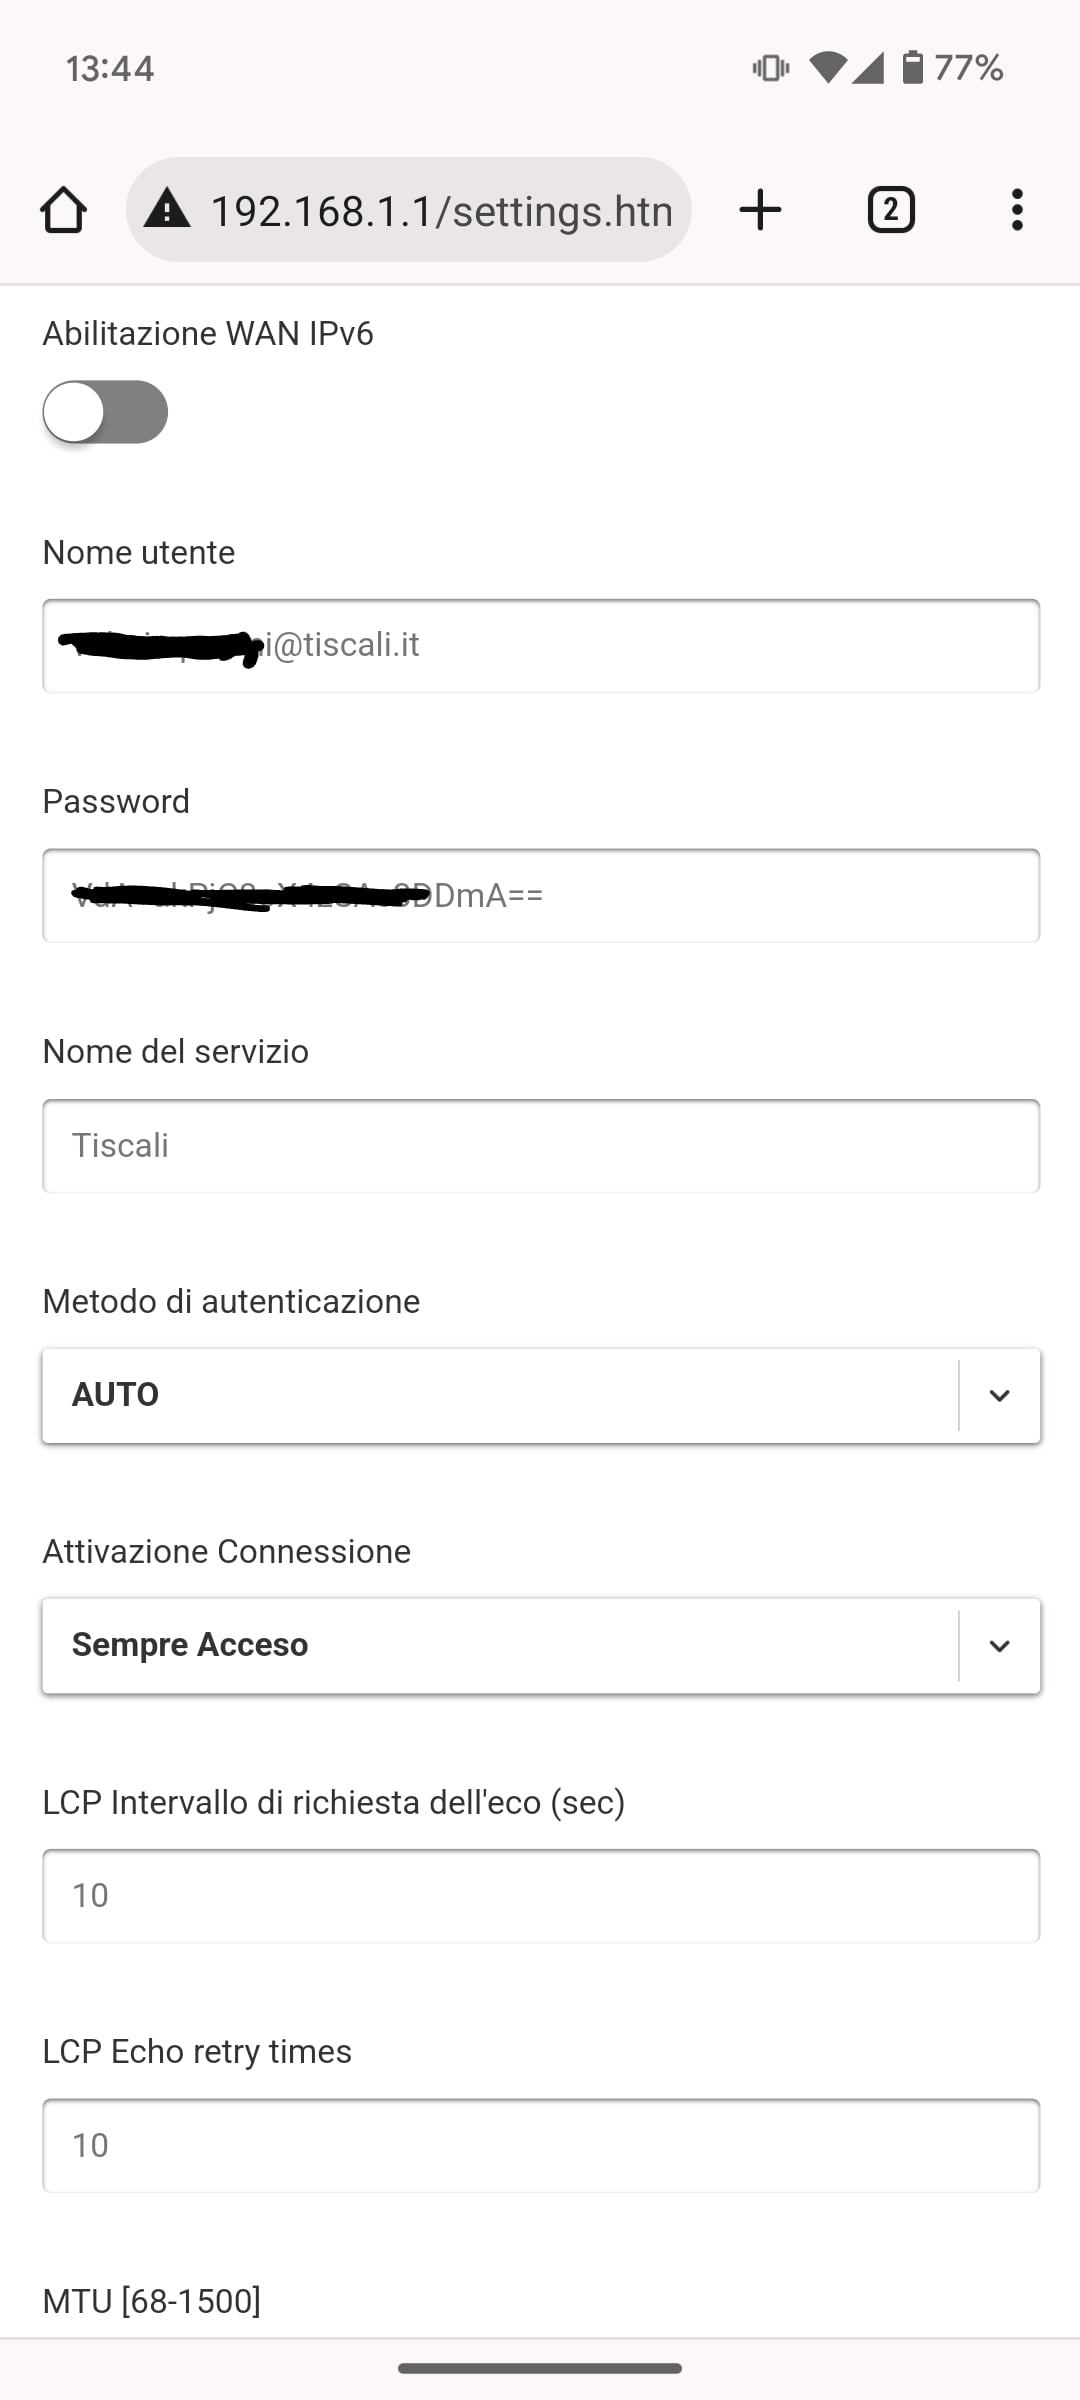Click the chevron beside Sempre Acceso
The height and width of the screenshot is (2400, 1080).
(x=999, y=1645)
